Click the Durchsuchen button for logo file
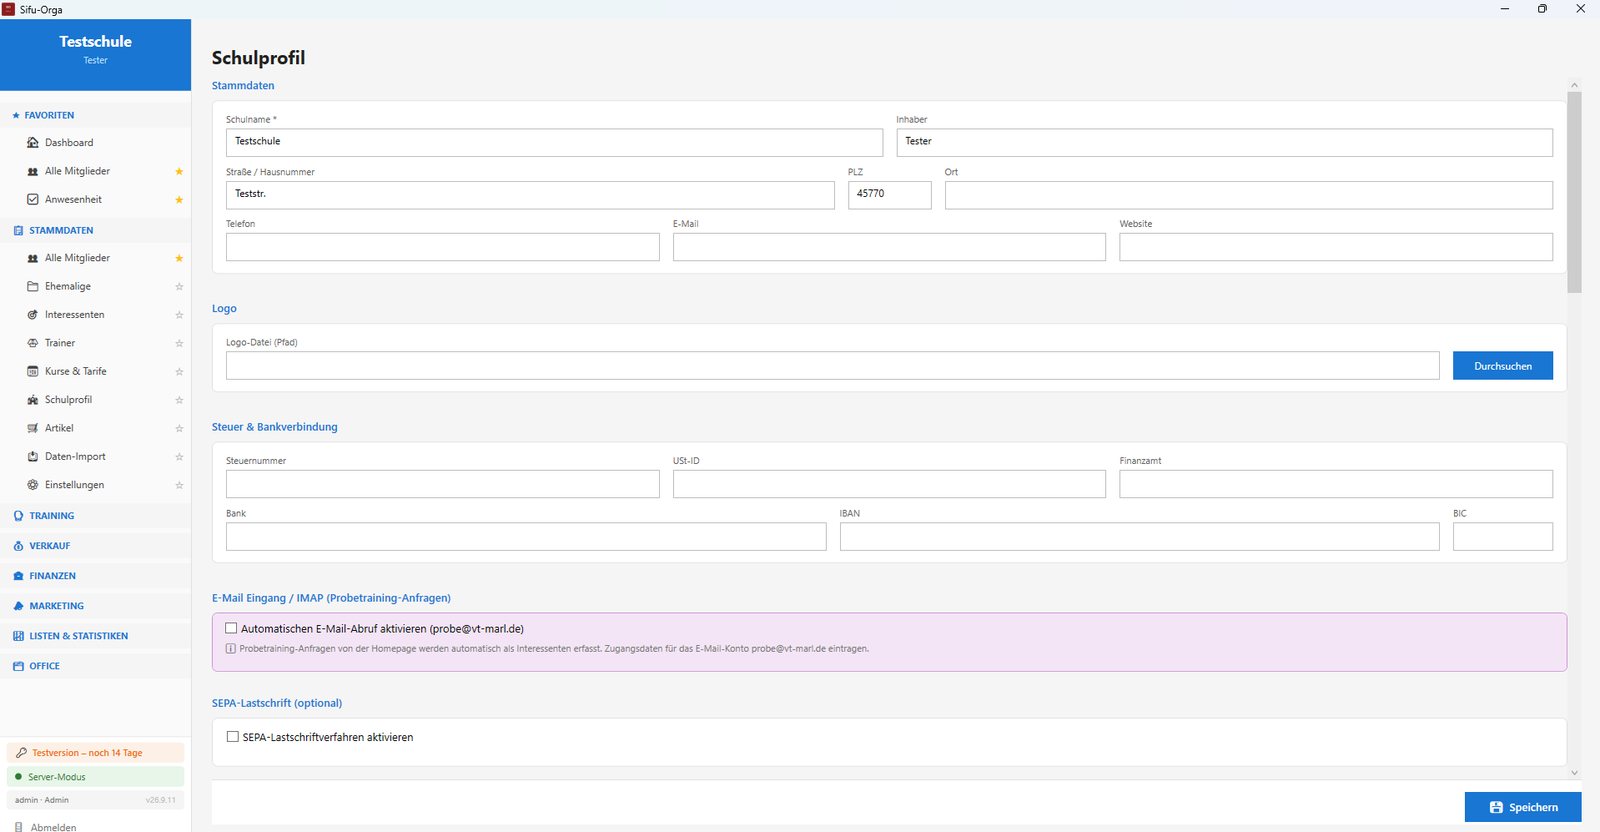 coord(1502,366)
